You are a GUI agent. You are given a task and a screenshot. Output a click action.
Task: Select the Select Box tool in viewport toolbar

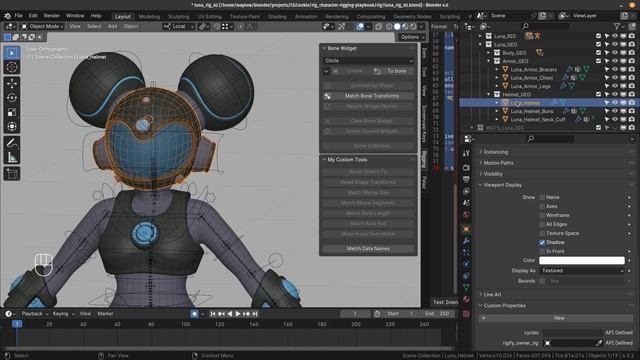tap(12, 53)
